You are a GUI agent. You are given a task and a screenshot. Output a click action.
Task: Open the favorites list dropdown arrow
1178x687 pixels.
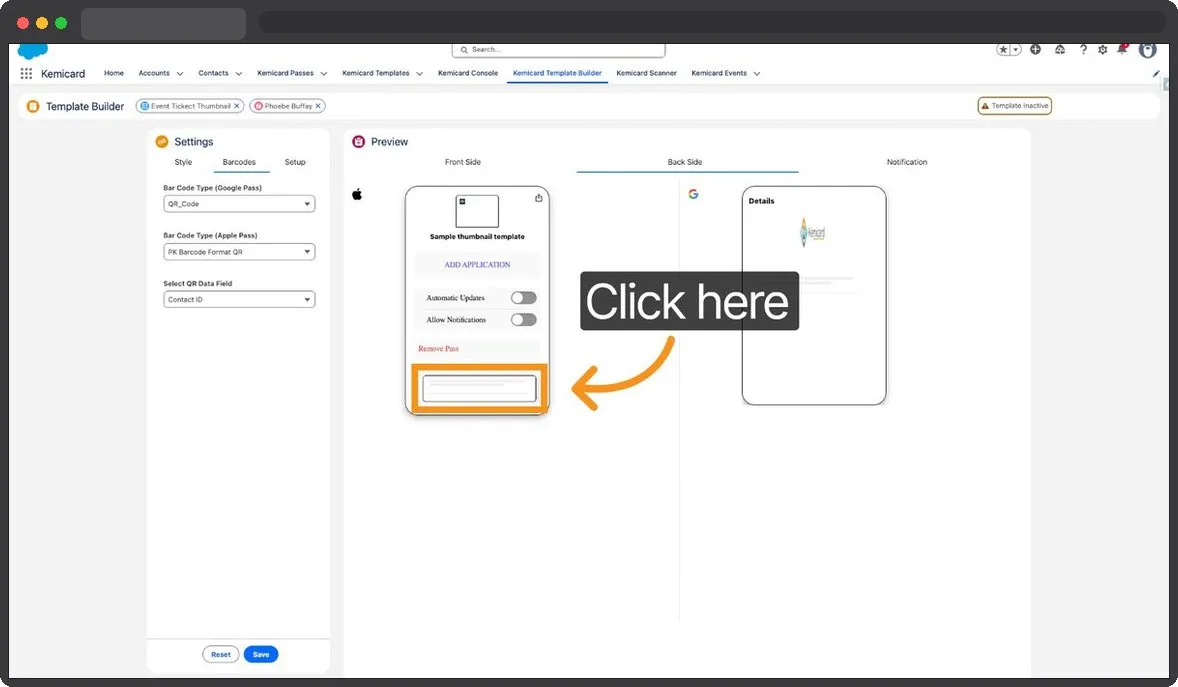tap(1016, 50)
